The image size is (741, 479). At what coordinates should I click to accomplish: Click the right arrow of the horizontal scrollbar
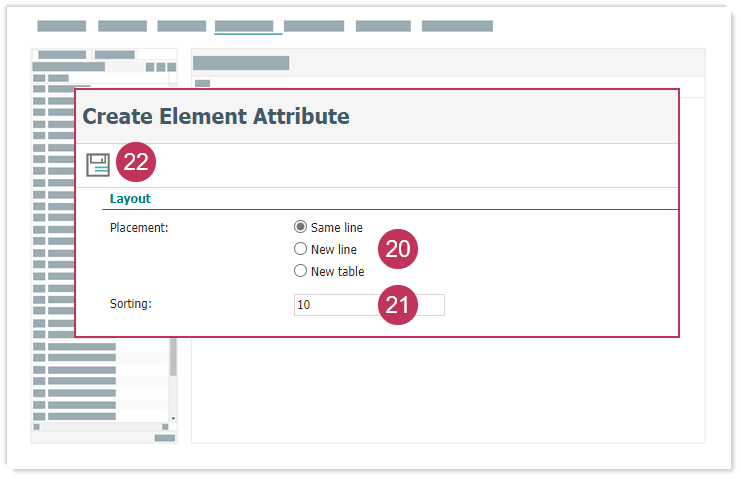click(x=164, y=427)
